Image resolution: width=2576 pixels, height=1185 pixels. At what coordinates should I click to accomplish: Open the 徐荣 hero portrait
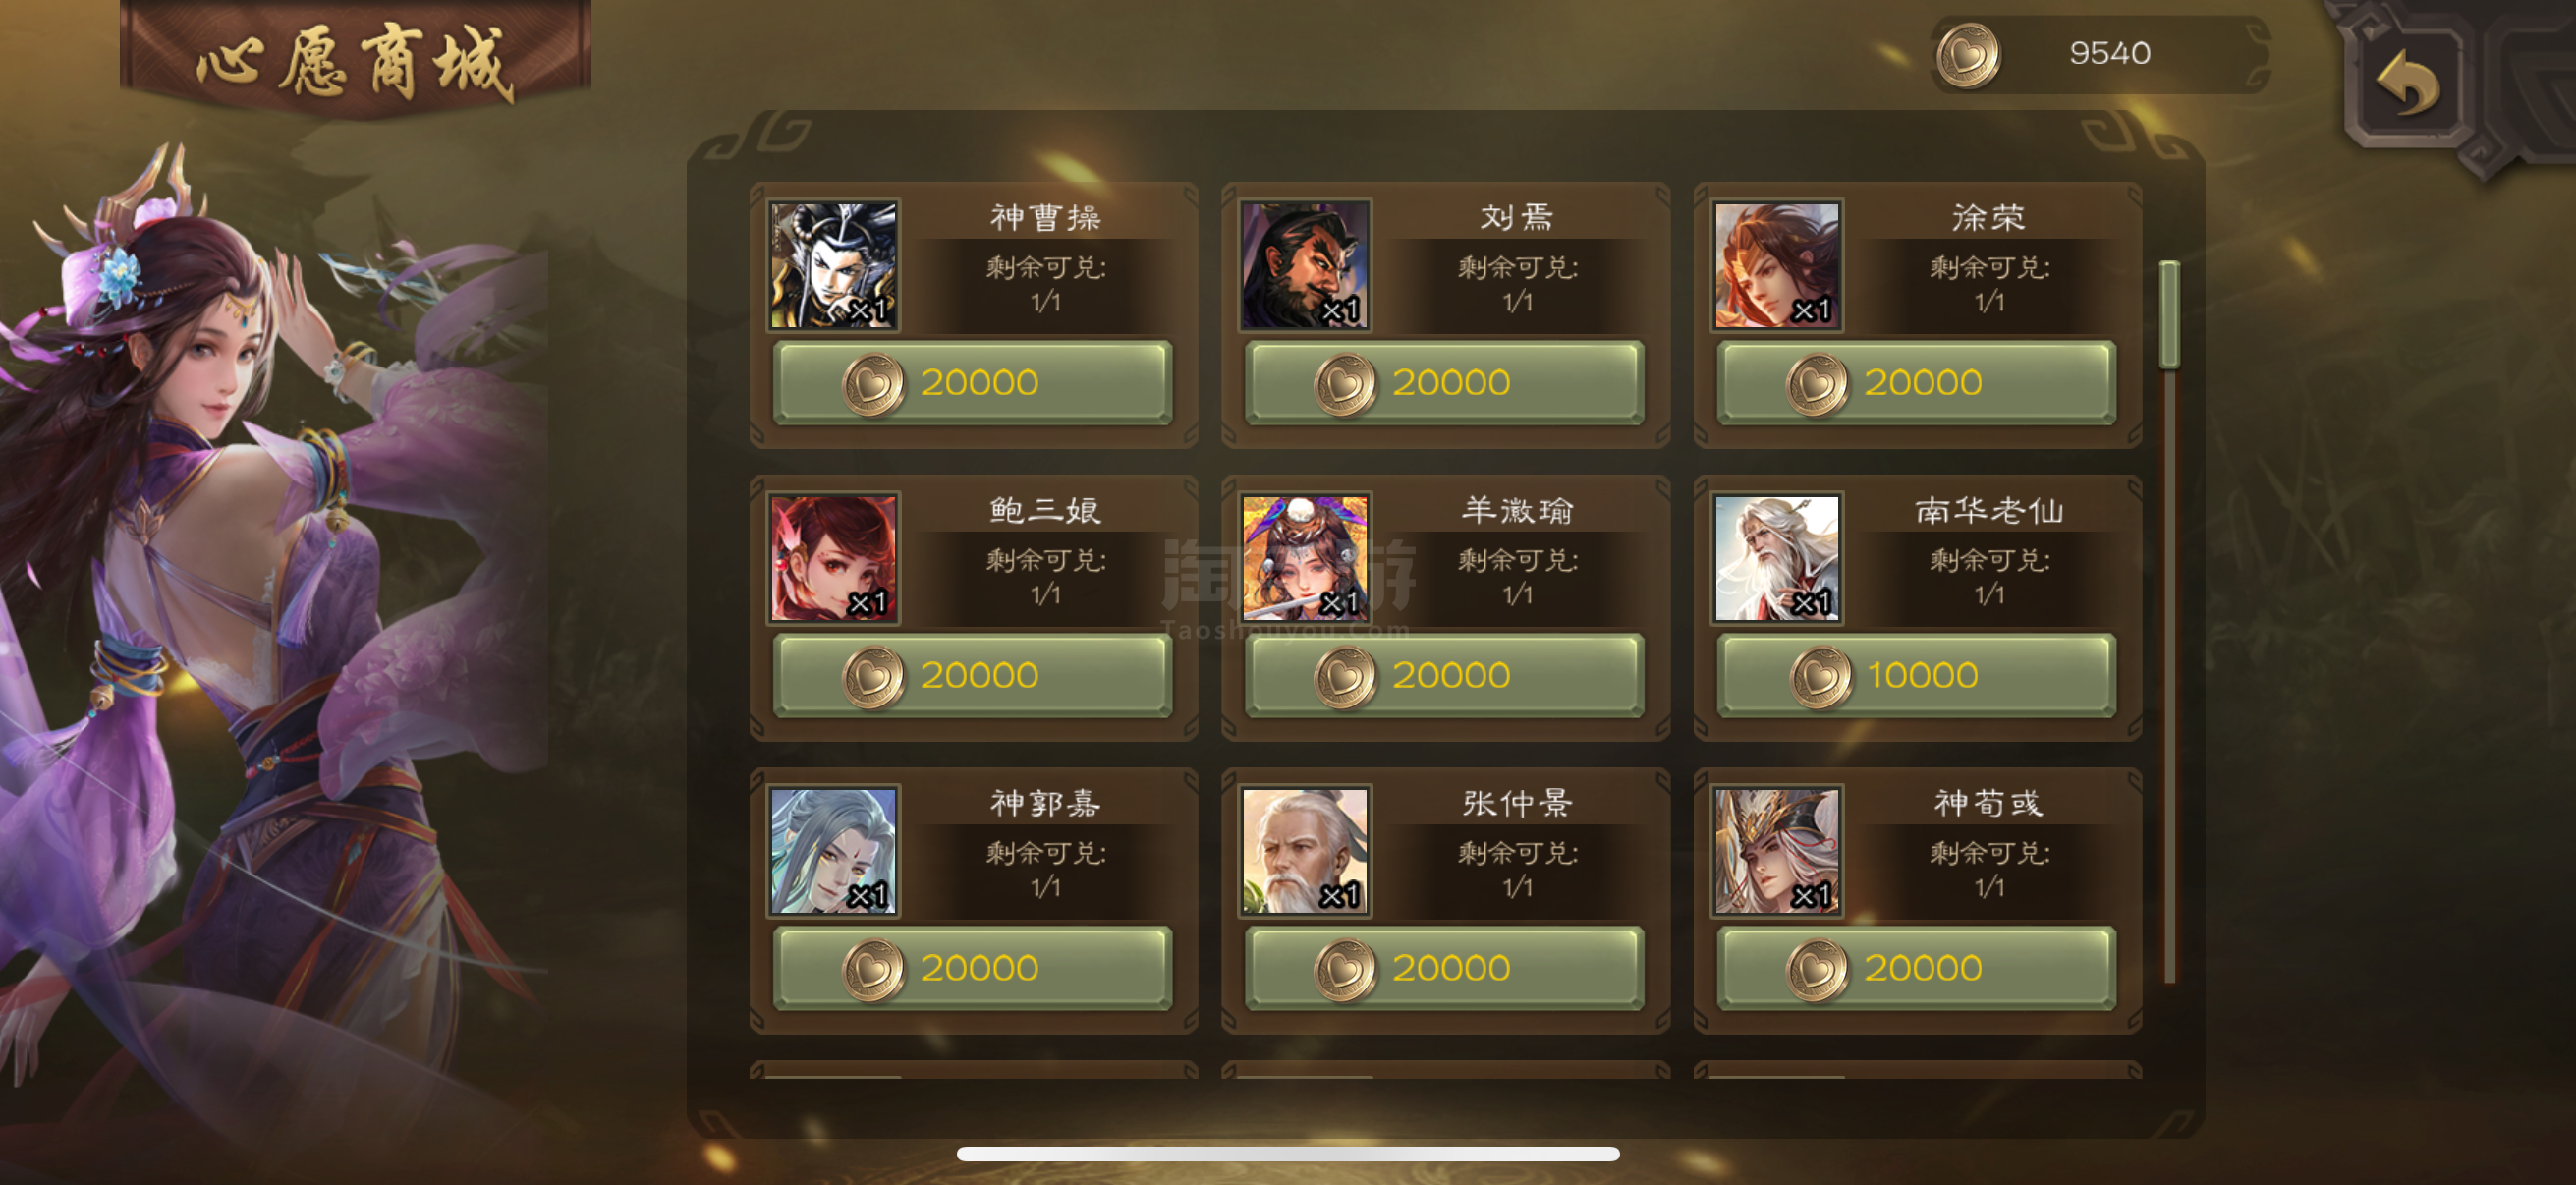(x=1777, y=266)
